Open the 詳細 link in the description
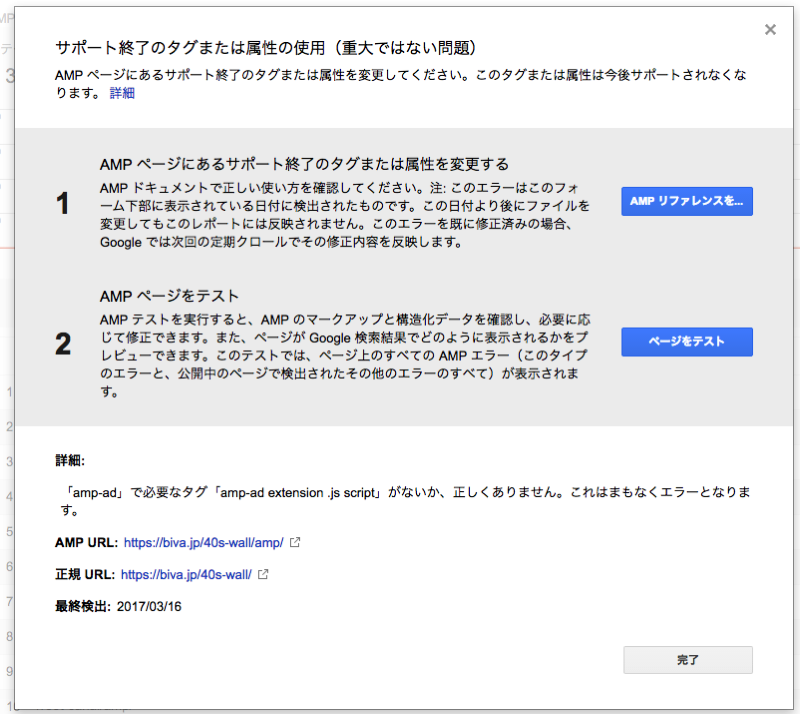800x714 pixels. click(x=122, y=93)
